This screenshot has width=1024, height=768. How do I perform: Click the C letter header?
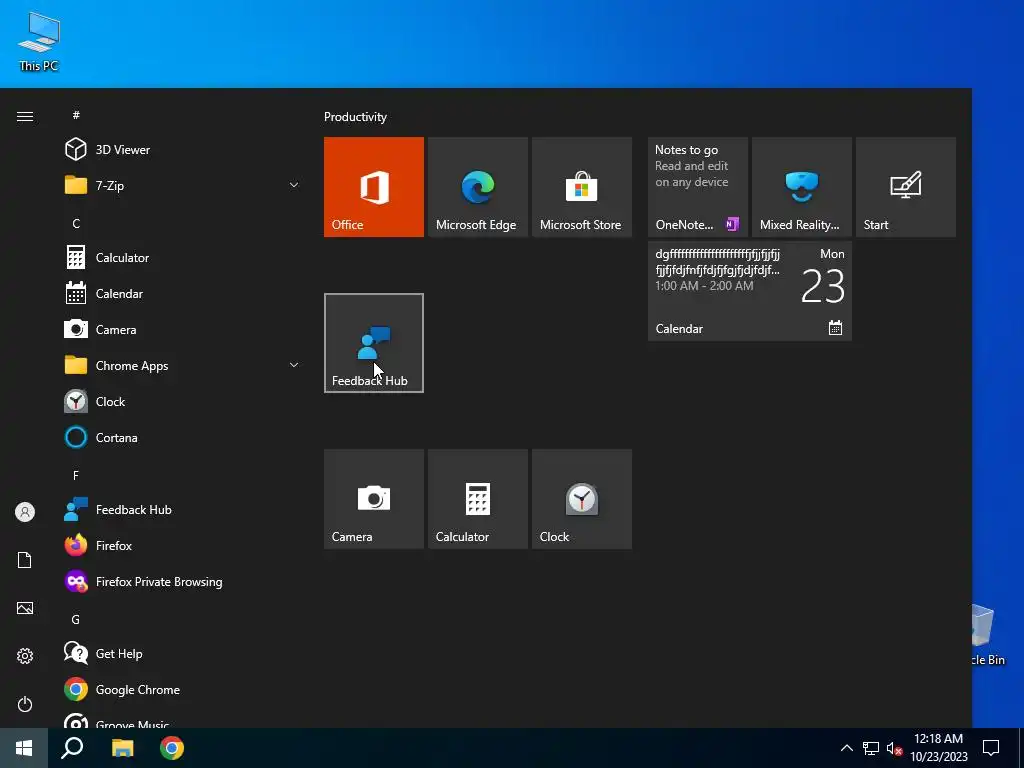[x=76, y=223]
